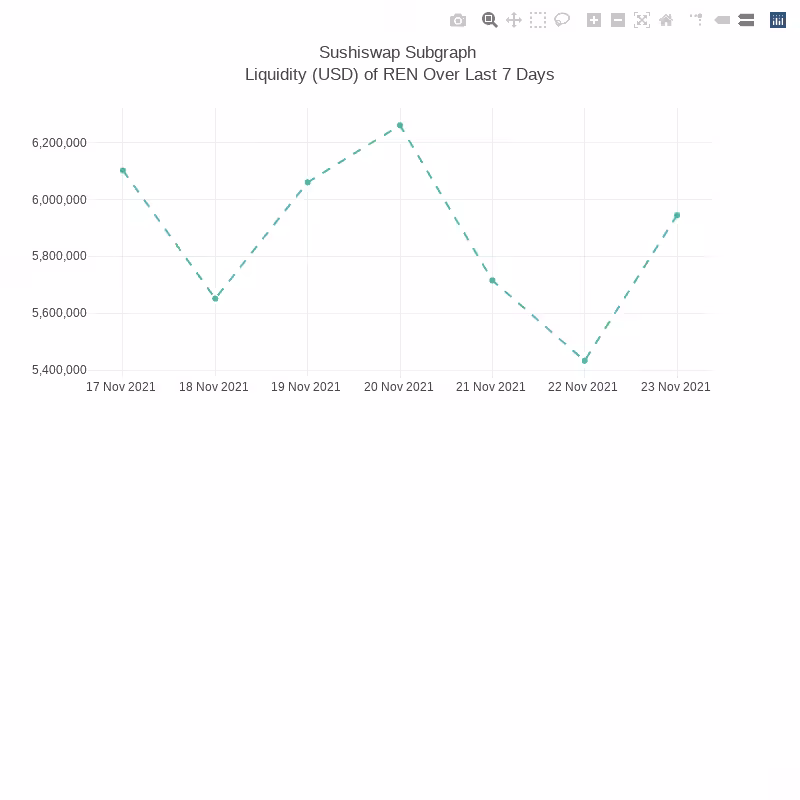The width and height of the screenshot is (800, 800).
Task: Select the Pan tool
Action: tap(514, 20)
